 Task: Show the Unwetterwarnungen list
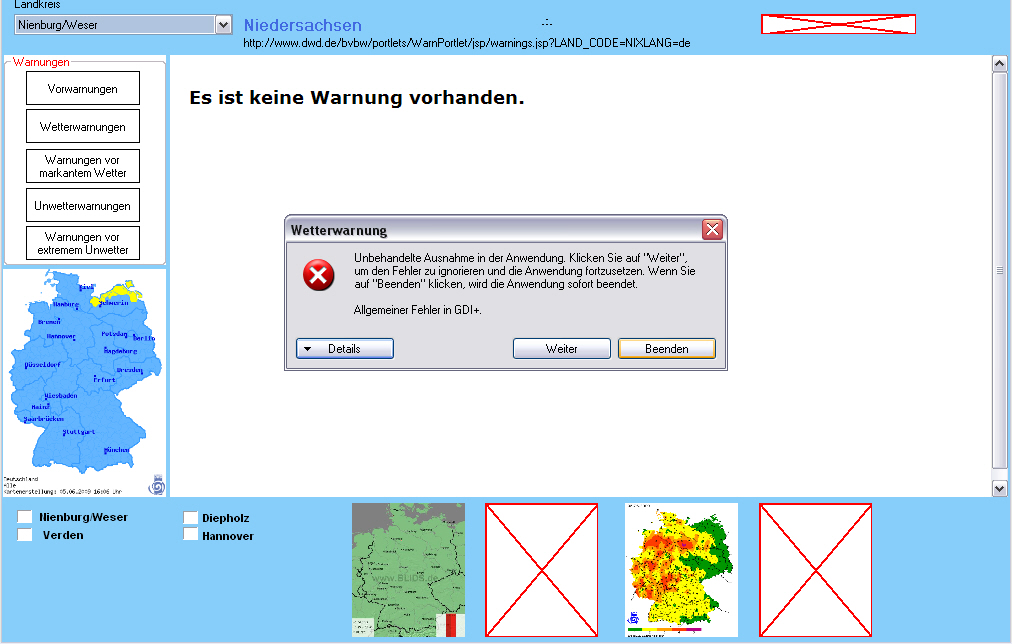tap(83, 206)
